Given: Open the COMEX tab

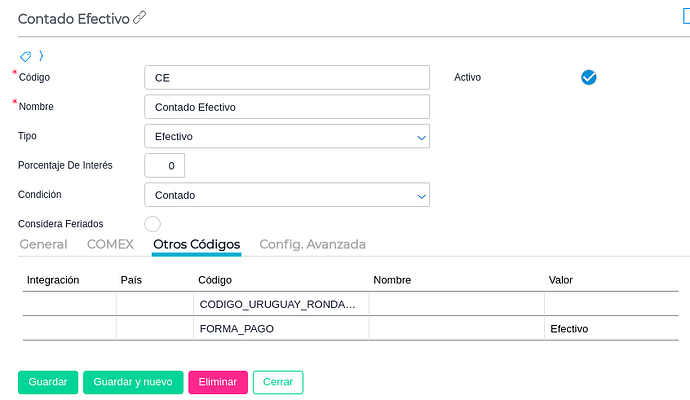Looking at the screenshot, I should pyautogui.click(x=110, y=244).
